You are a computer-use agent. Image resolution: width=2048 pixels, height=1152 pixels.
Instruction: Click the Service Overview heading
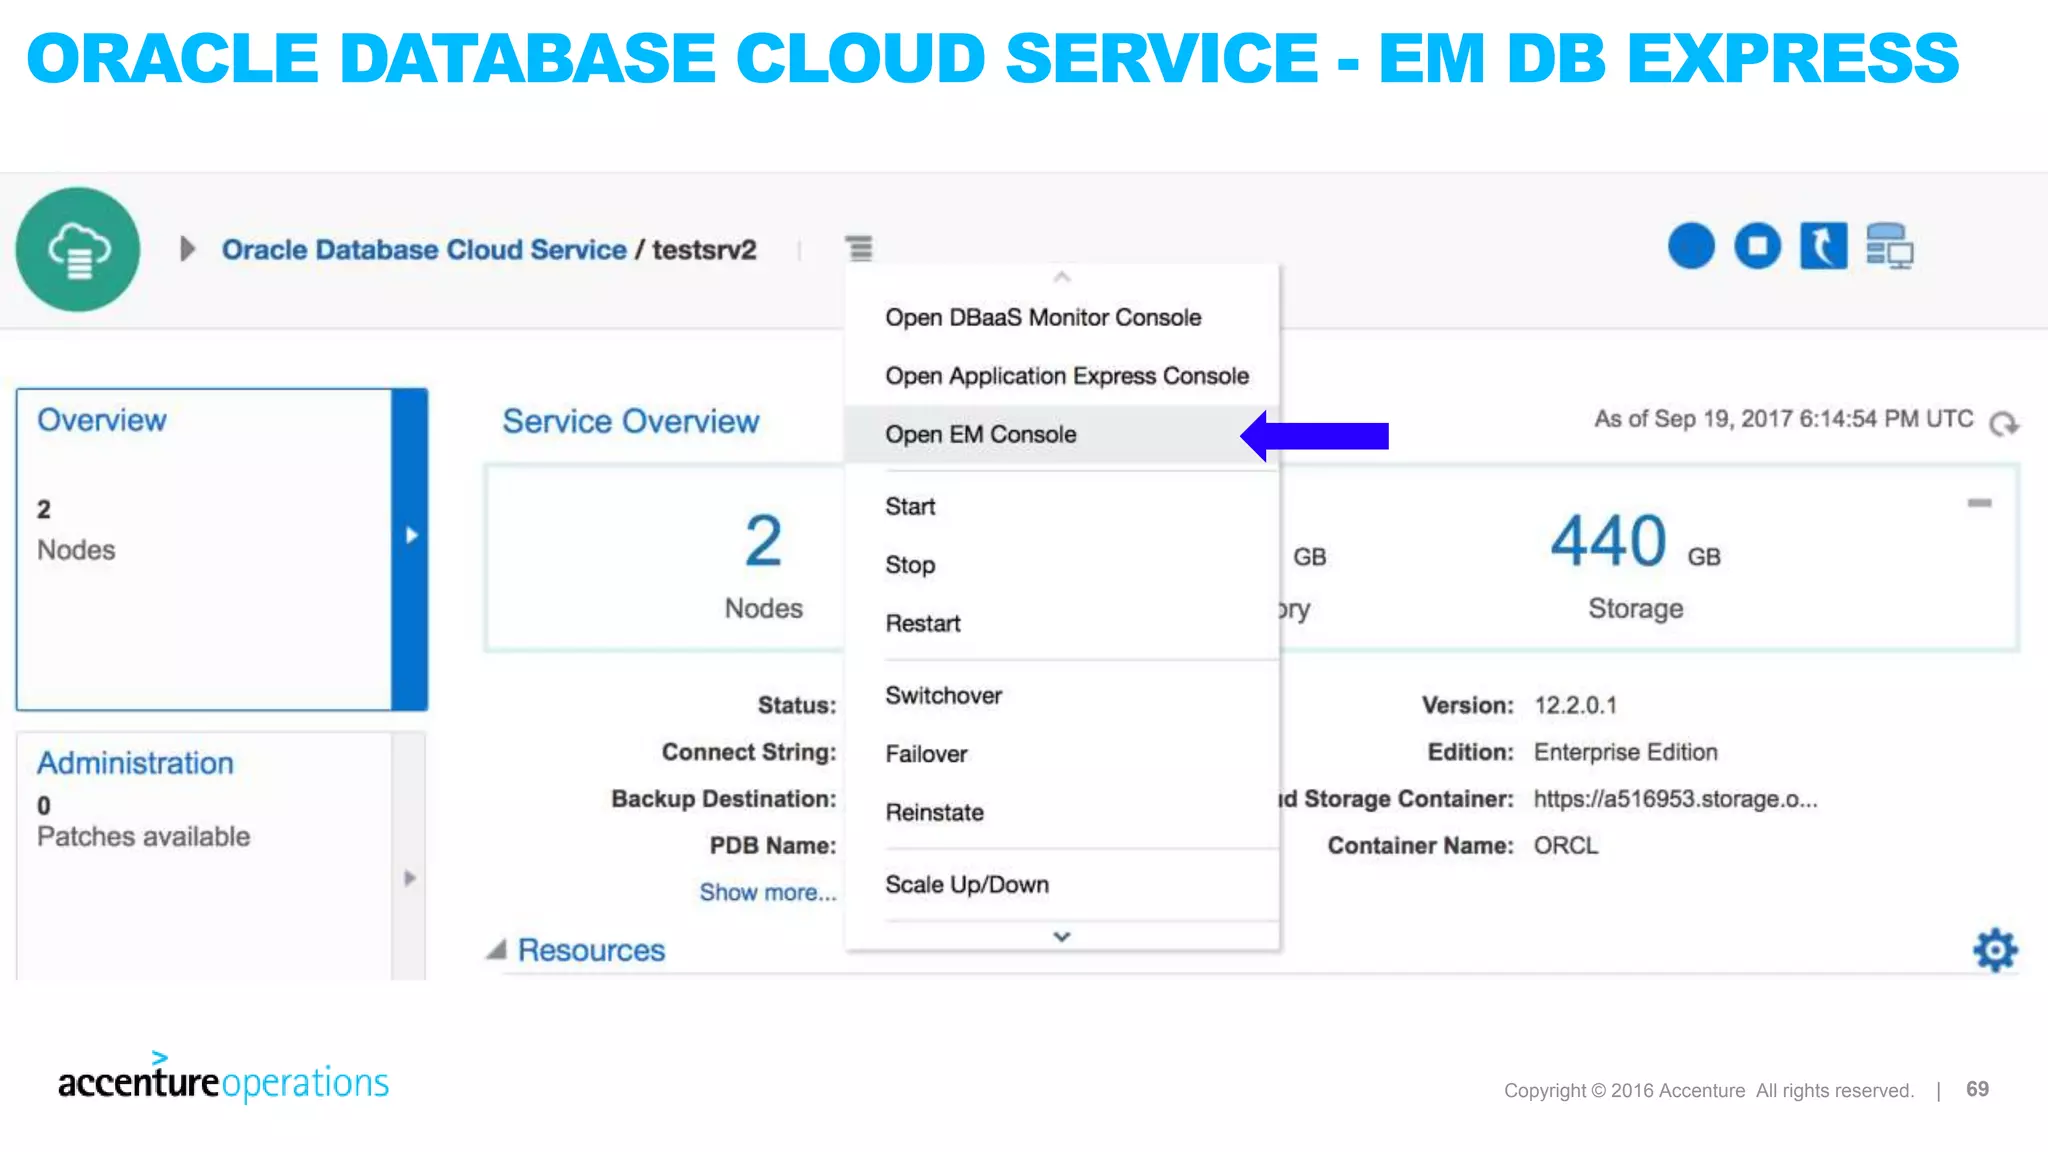[x=631, y=421]
